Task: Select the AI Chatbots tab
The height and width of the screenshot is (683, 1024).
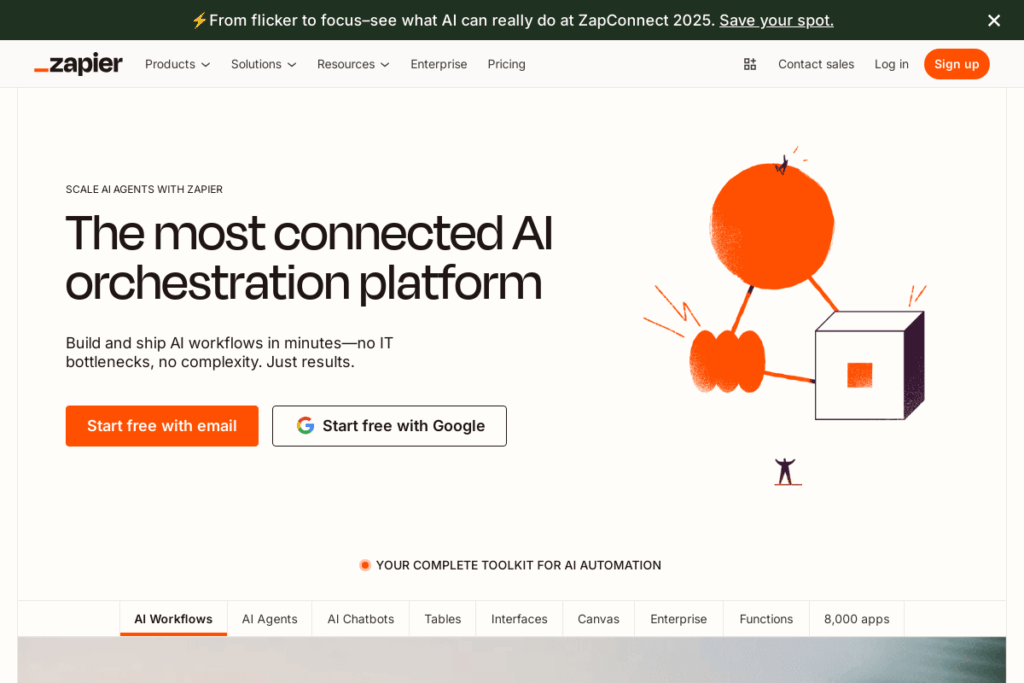Action: pos(360,618)
